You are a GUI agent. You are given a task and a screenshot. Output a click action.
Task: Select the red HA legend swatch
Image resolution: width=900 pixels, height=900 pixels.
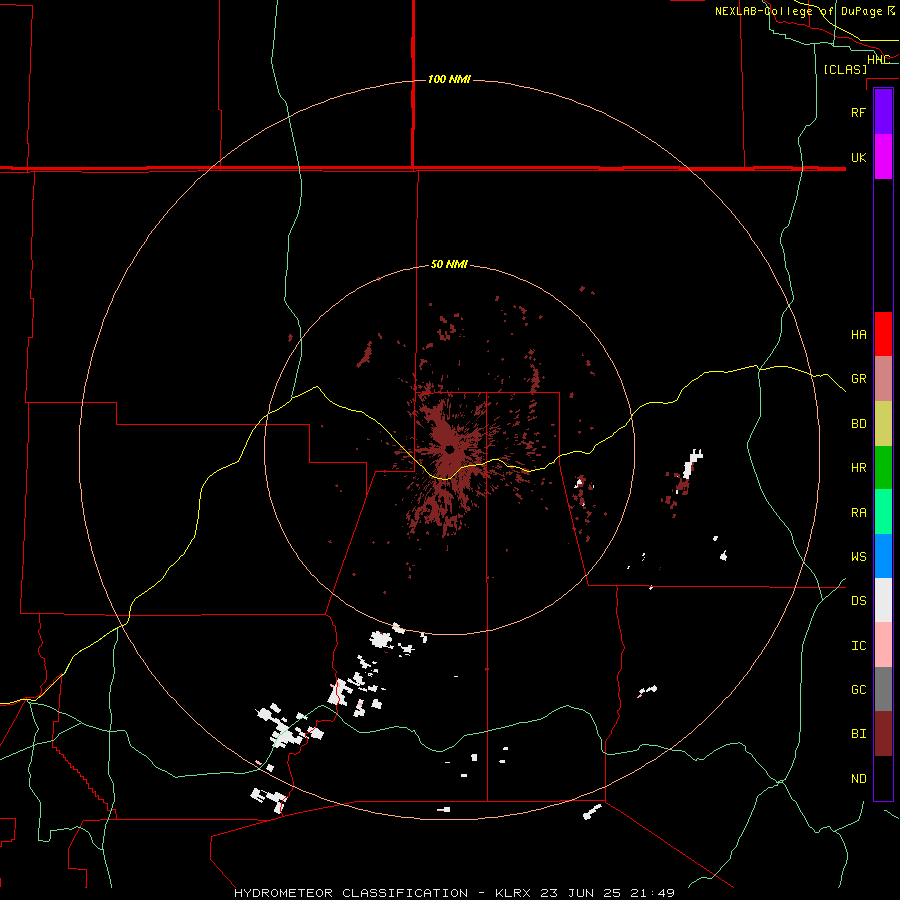coord(883,334)
